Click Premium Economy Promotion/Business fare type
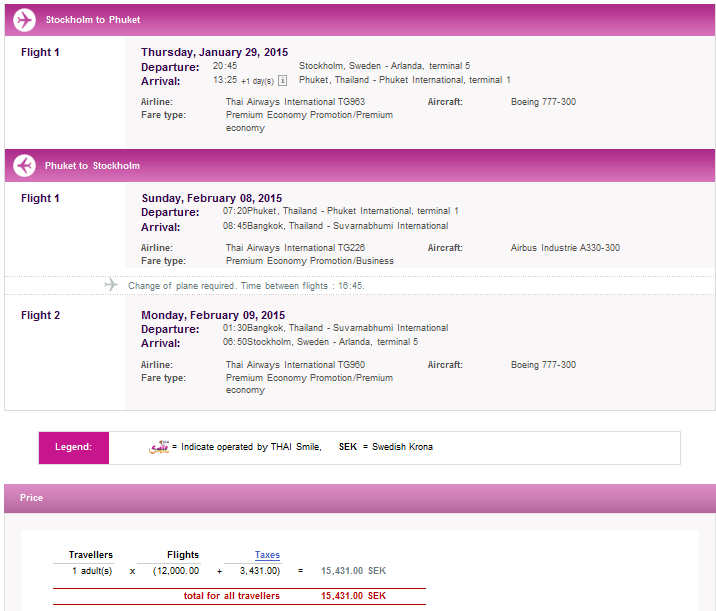 310,261
